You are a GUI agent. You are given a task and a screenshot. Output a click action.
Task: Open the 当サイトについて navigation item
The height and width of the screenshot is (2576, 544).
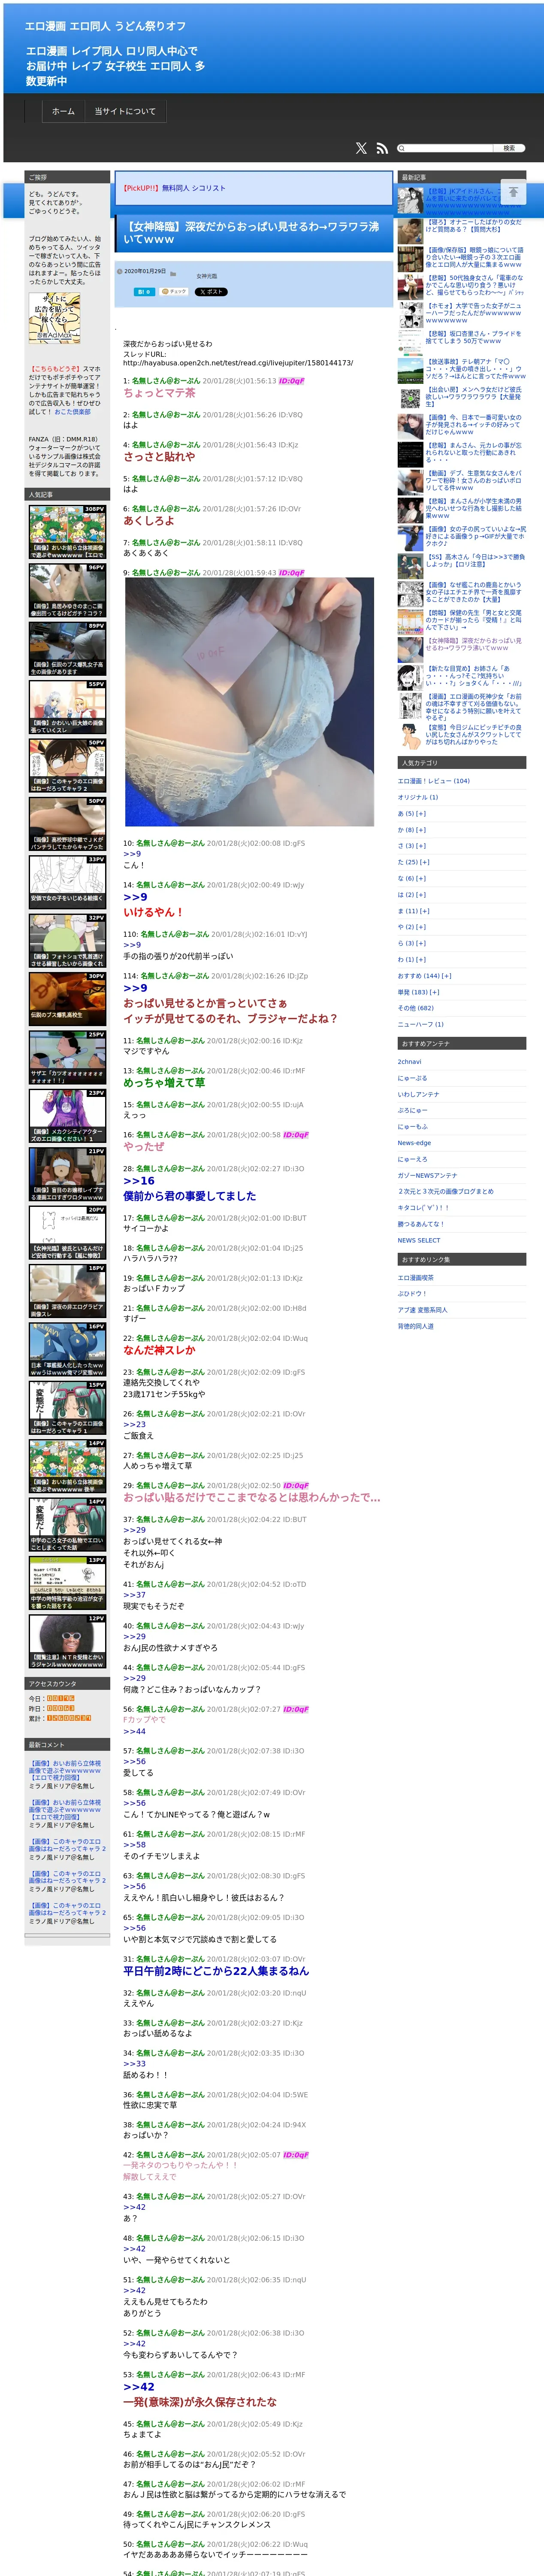coord(125,111)
